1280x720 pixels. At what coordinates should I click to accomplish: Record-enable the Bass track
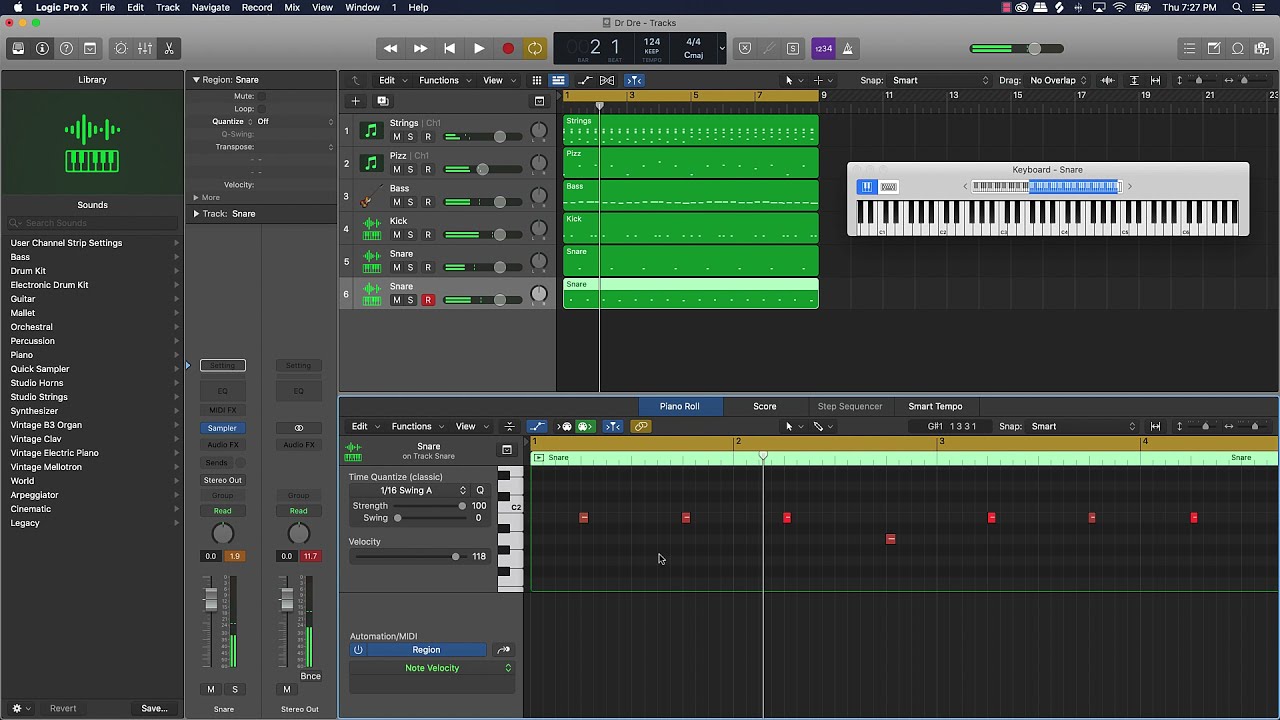(428, 202)
